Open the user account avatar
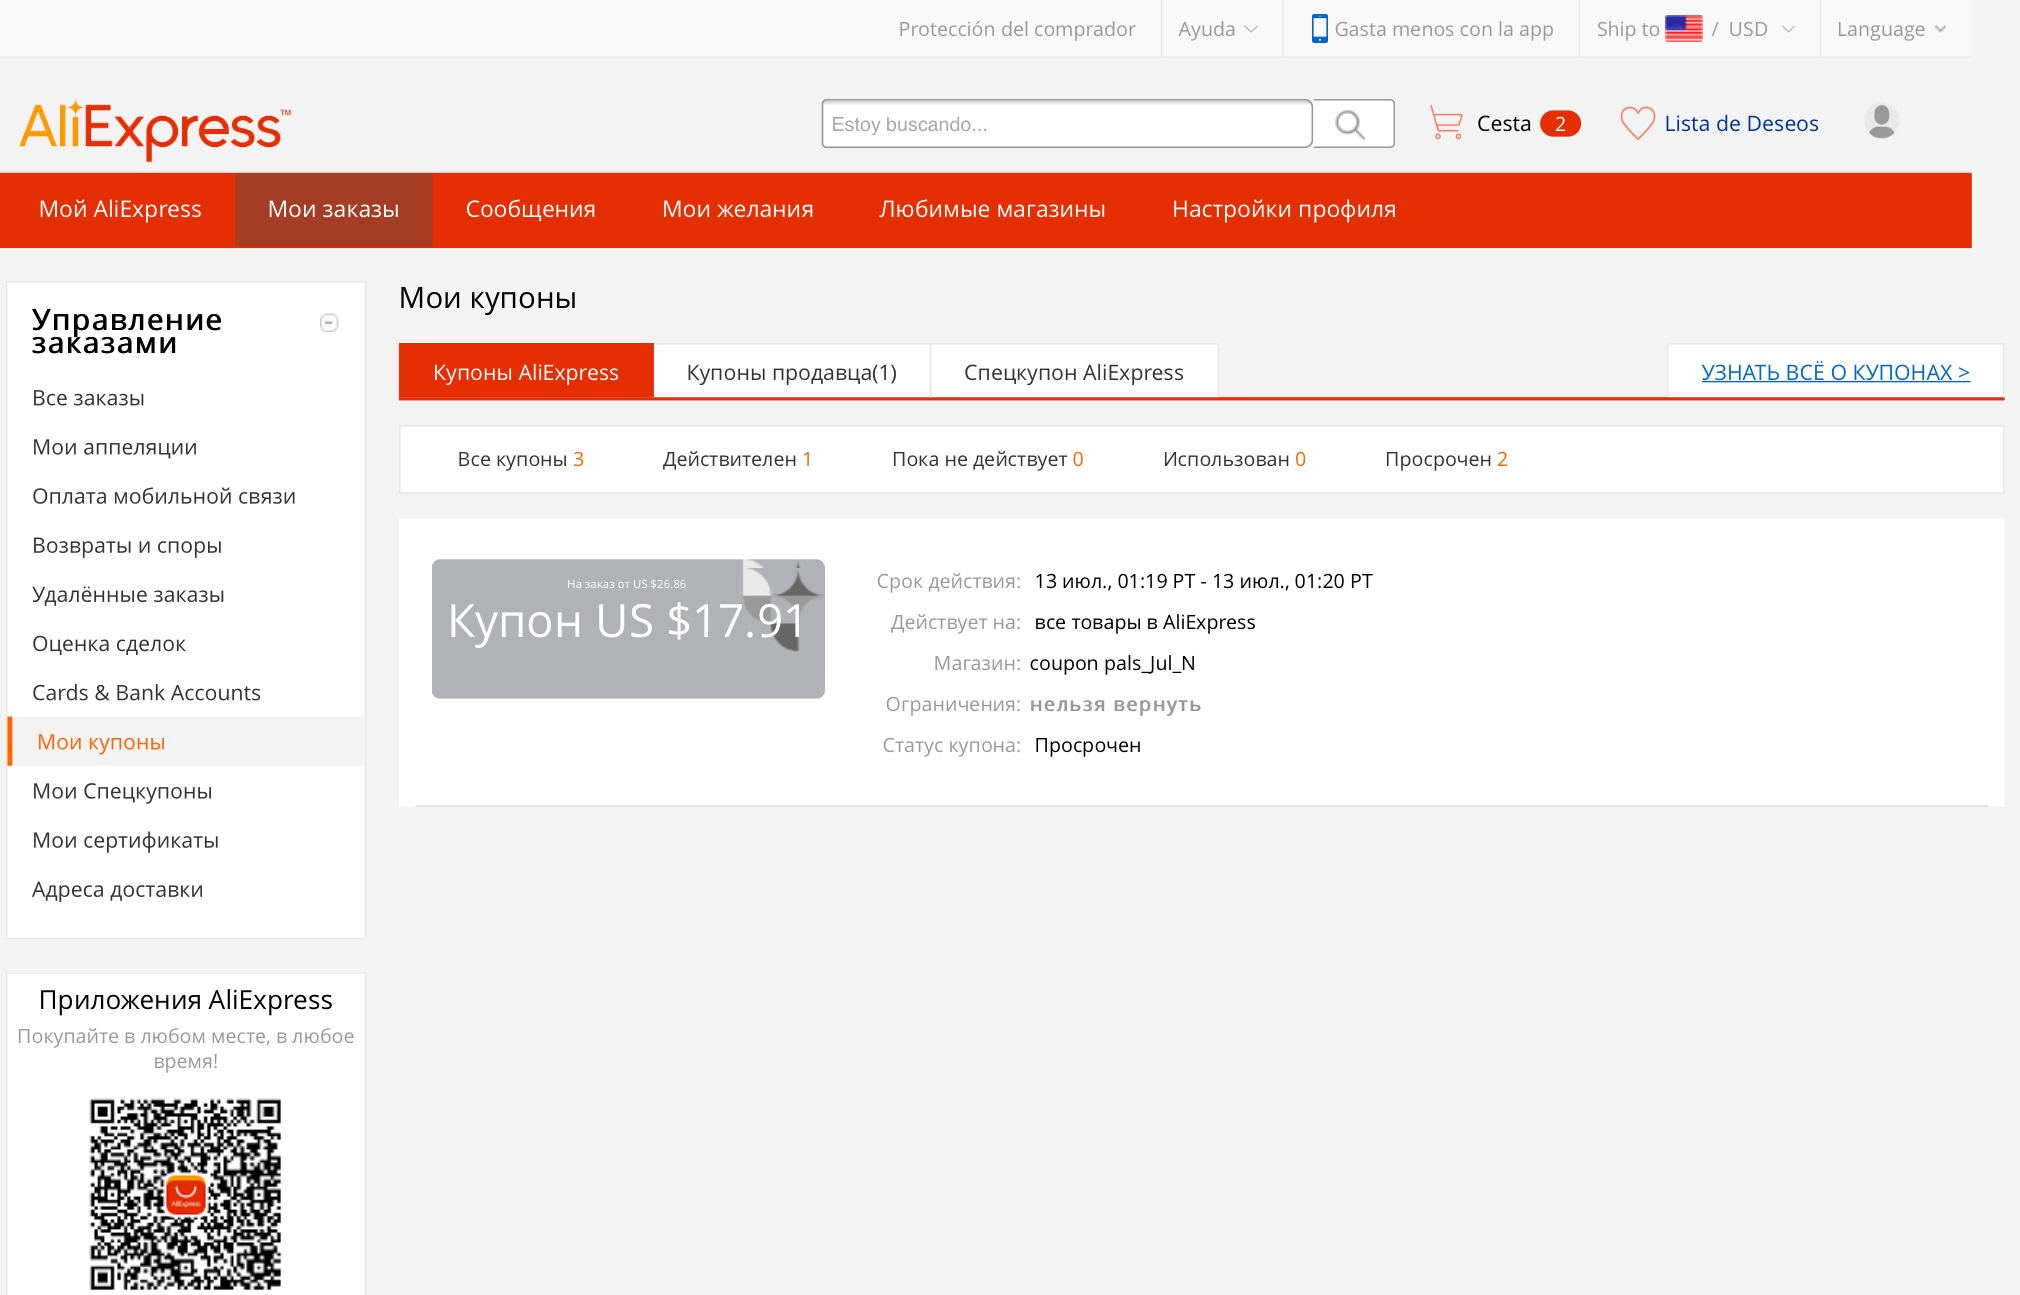 click(x=1881, y=122)
